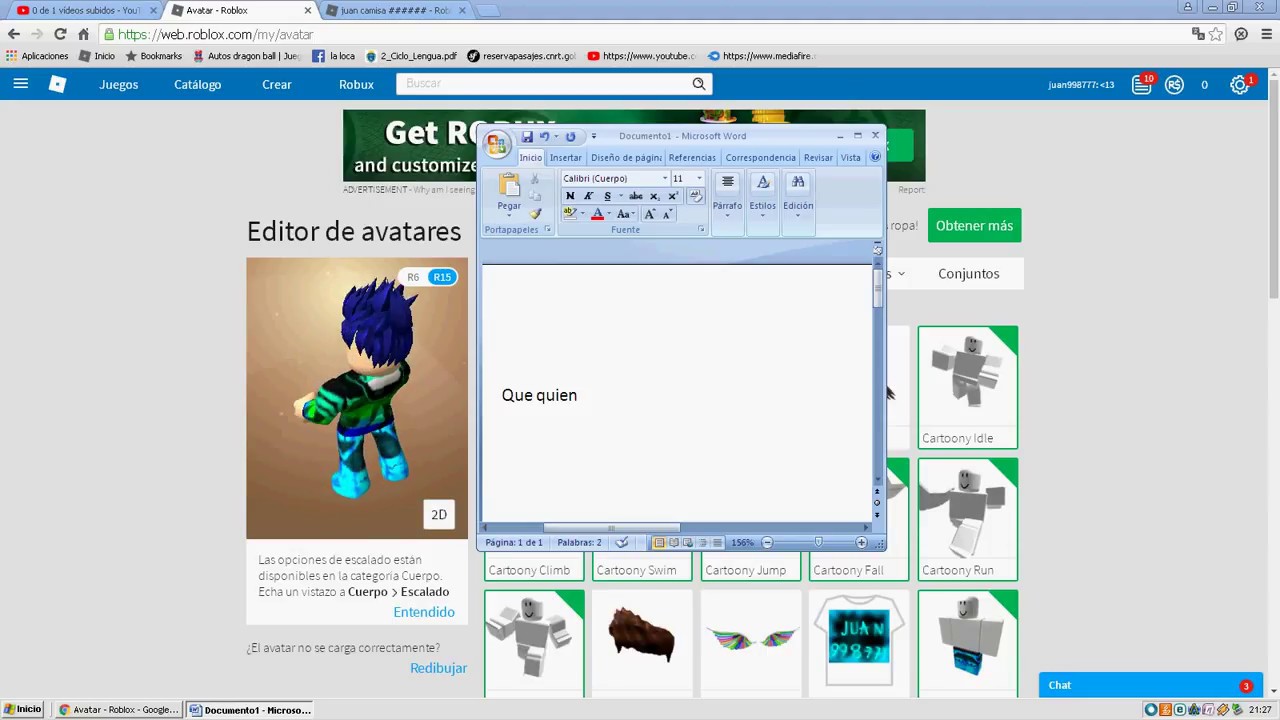Copy selection with copy icon
This screenshot has height=720, width=1280.
[x=535, y=196]
